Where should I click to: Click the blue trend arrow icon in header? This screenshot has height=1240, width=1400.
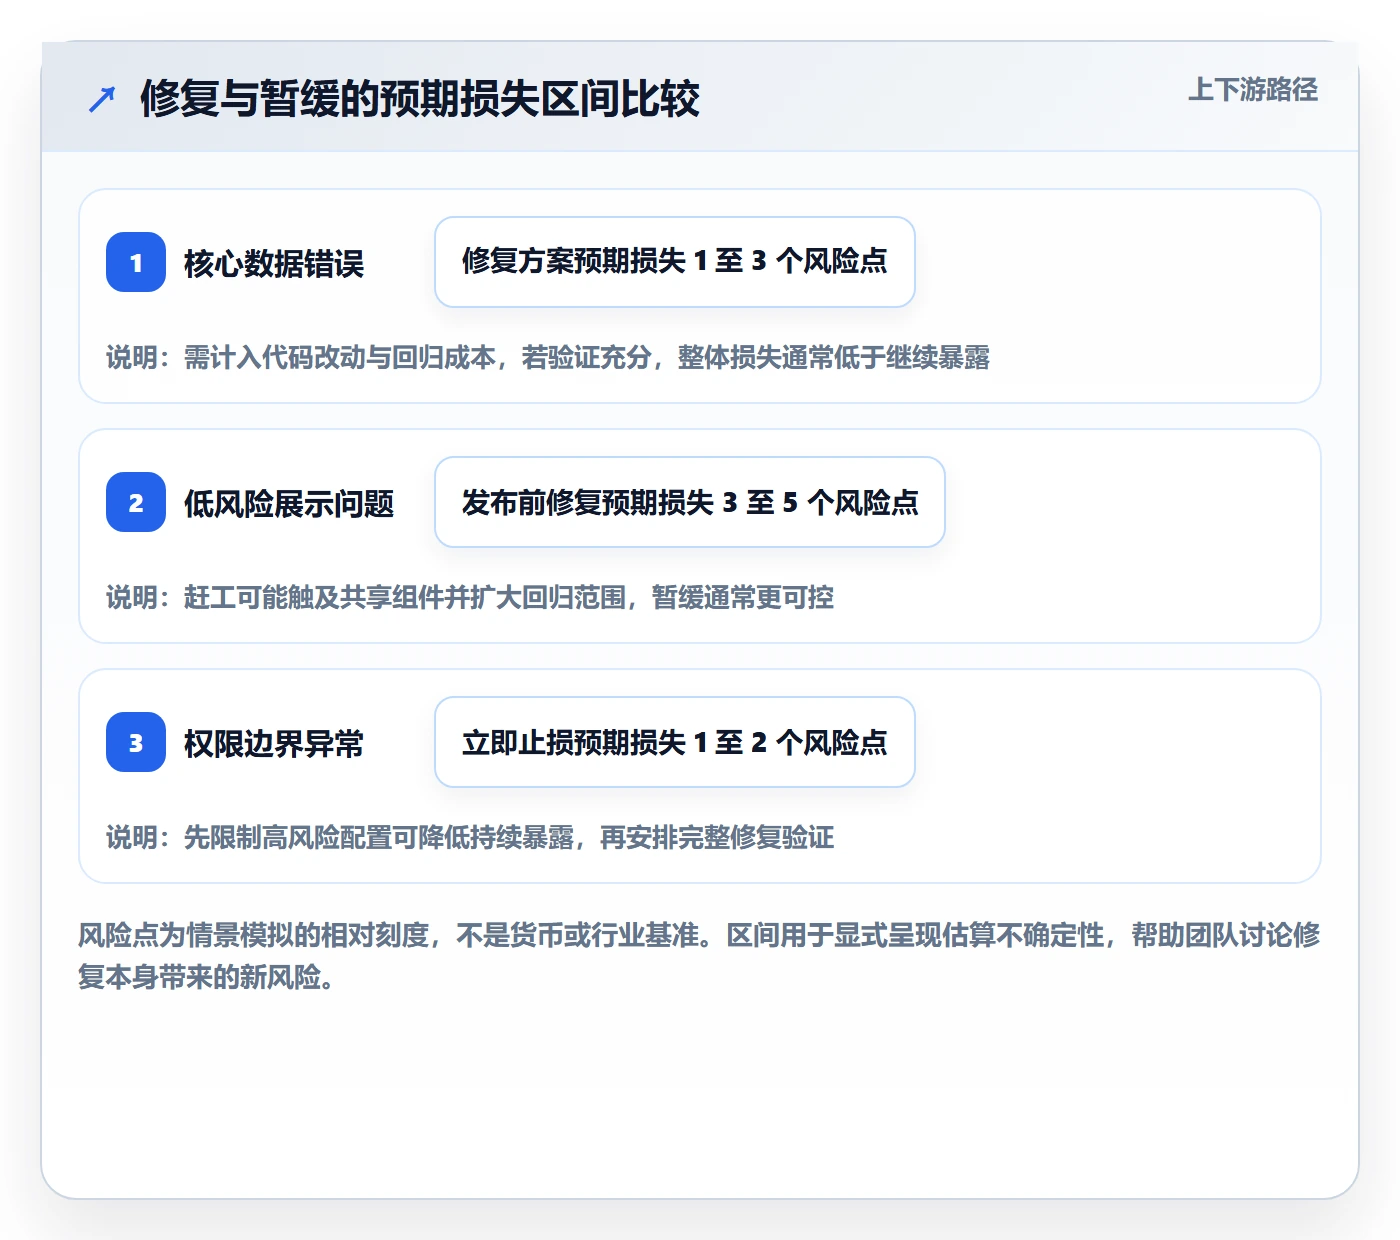(x=102, y=99)
